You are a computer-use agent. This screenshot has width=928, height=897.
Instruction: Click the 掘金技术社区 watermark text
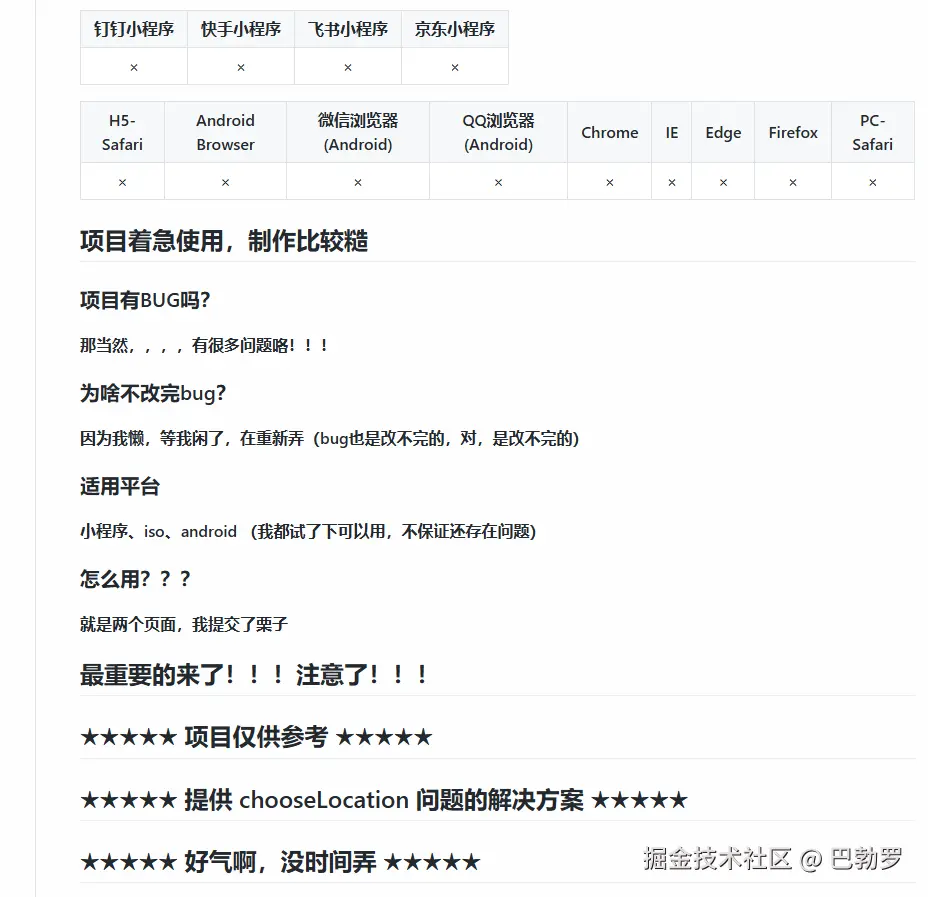717,858
